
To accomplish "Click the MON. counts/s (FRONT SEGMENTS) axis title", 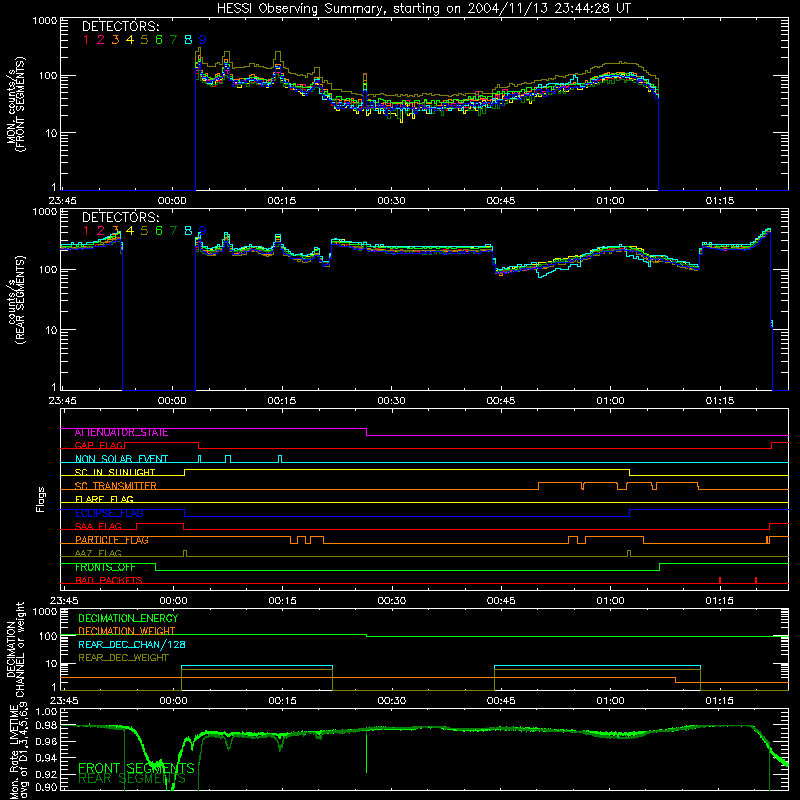I will click(16, 104).
